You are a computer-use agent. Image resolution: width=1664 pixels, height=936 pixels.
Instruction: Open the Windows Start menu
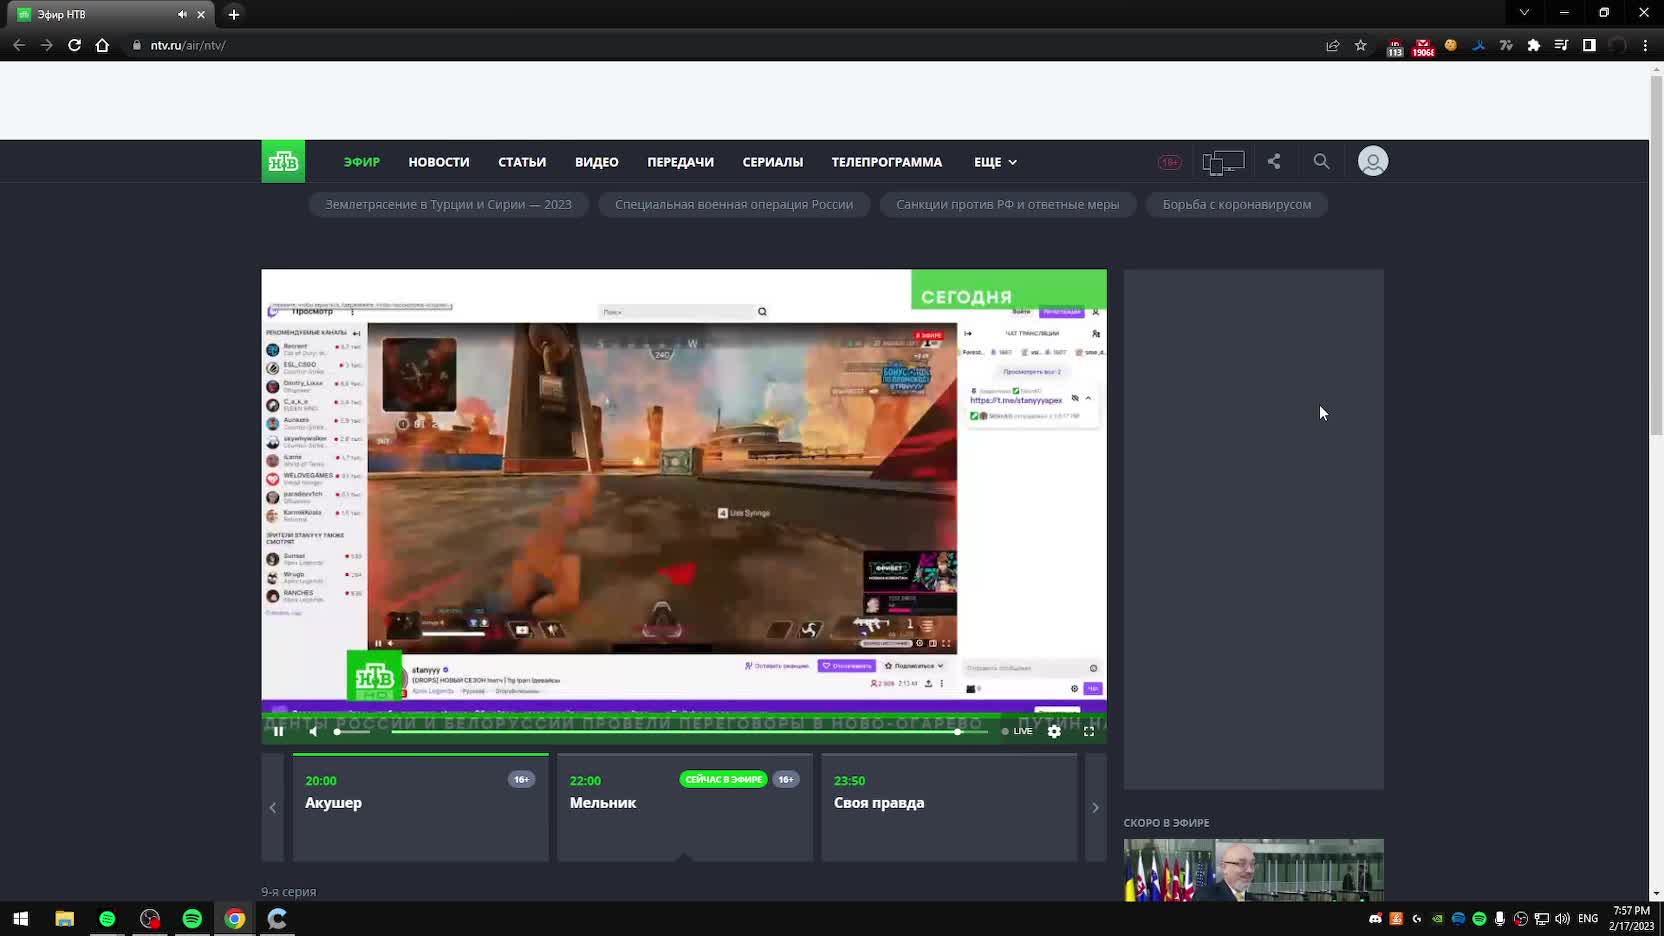pos(21,918)
